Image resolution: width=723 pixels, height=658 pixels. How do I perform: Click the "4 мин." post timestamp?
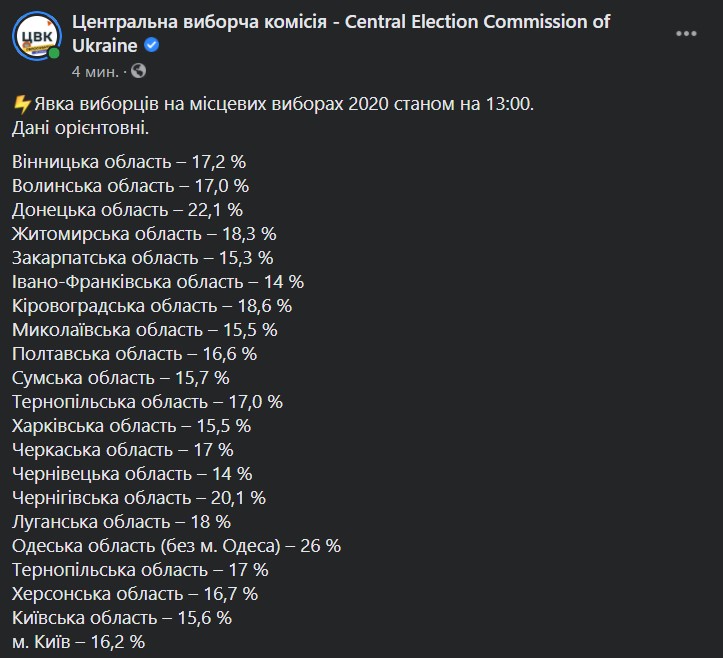(x=95, y=71)
